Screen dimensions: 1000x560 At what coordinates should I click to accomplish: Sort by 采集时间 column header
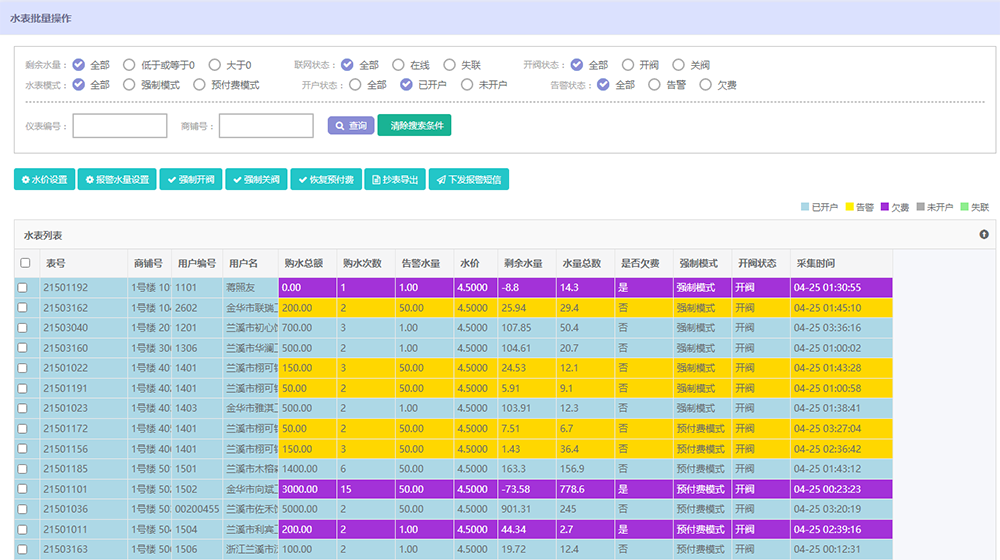click(x=815, y=263)
